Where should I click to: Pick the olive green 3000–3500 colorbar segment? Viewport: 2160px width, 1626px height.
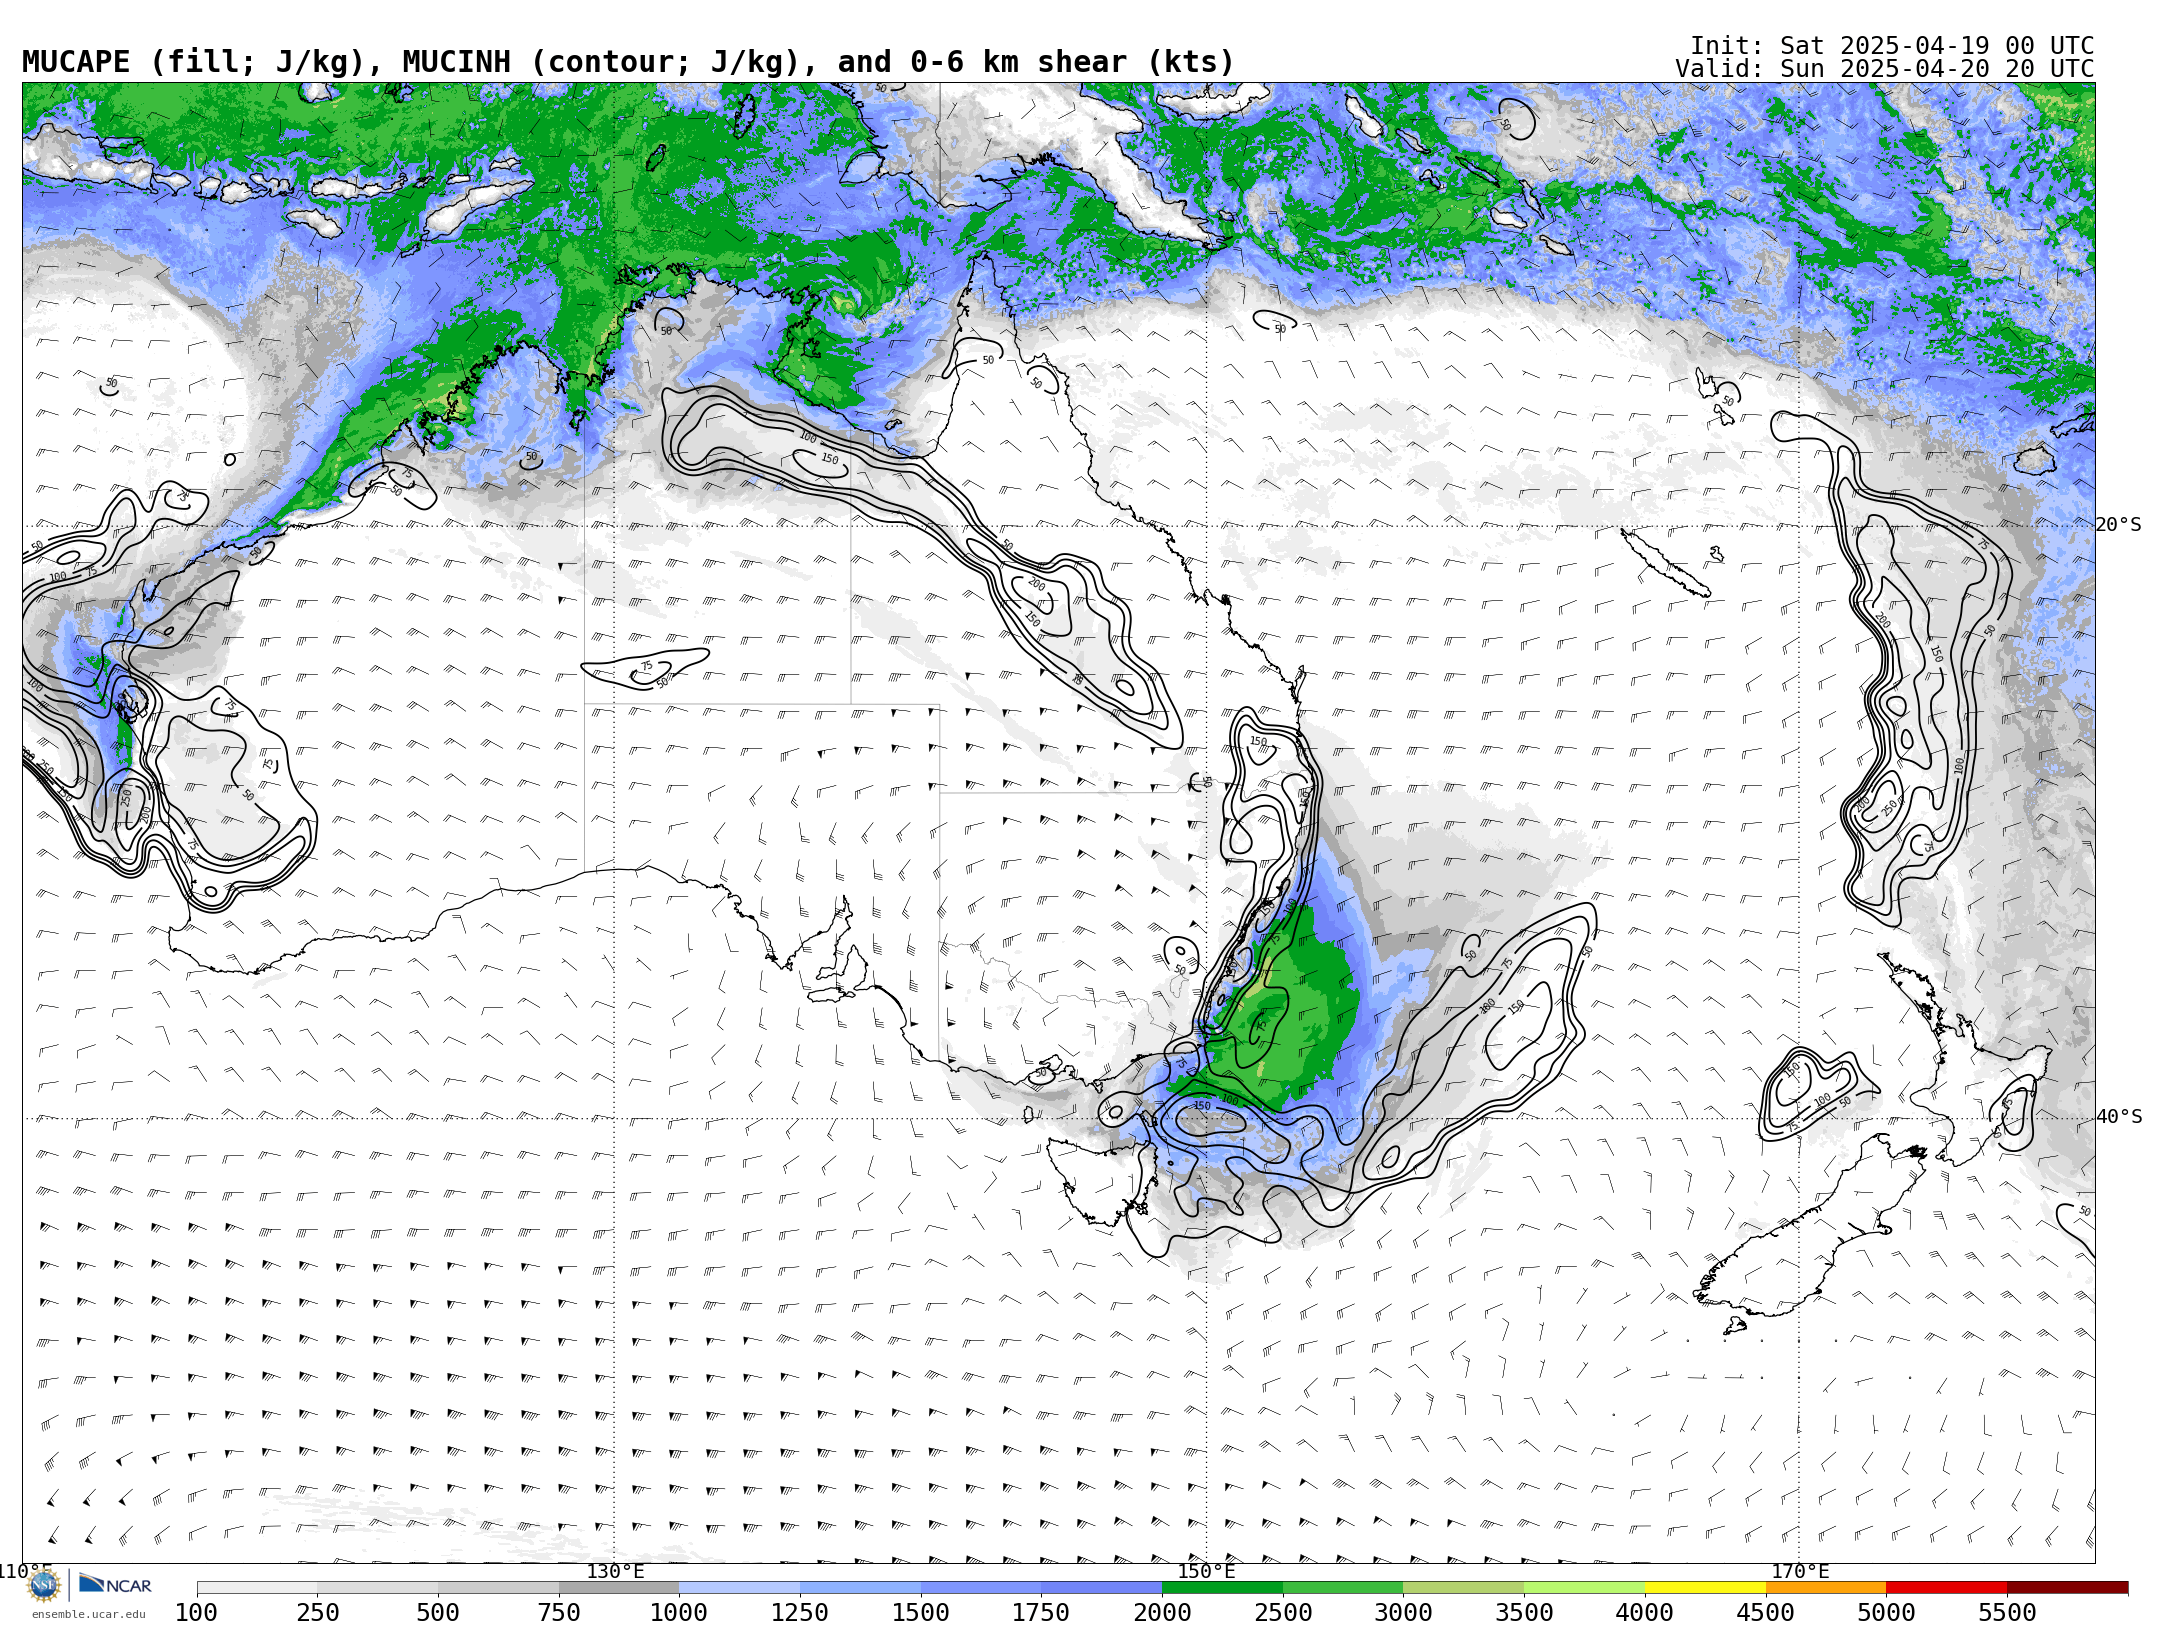click(x=1464, y=1588)
